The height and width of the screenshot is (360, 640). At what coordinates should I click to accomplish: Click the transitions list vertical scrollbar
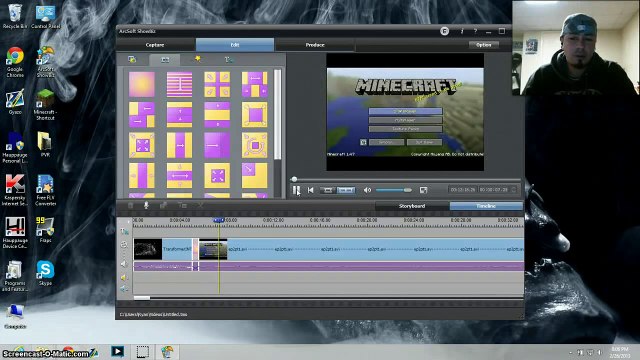point(278,115)
